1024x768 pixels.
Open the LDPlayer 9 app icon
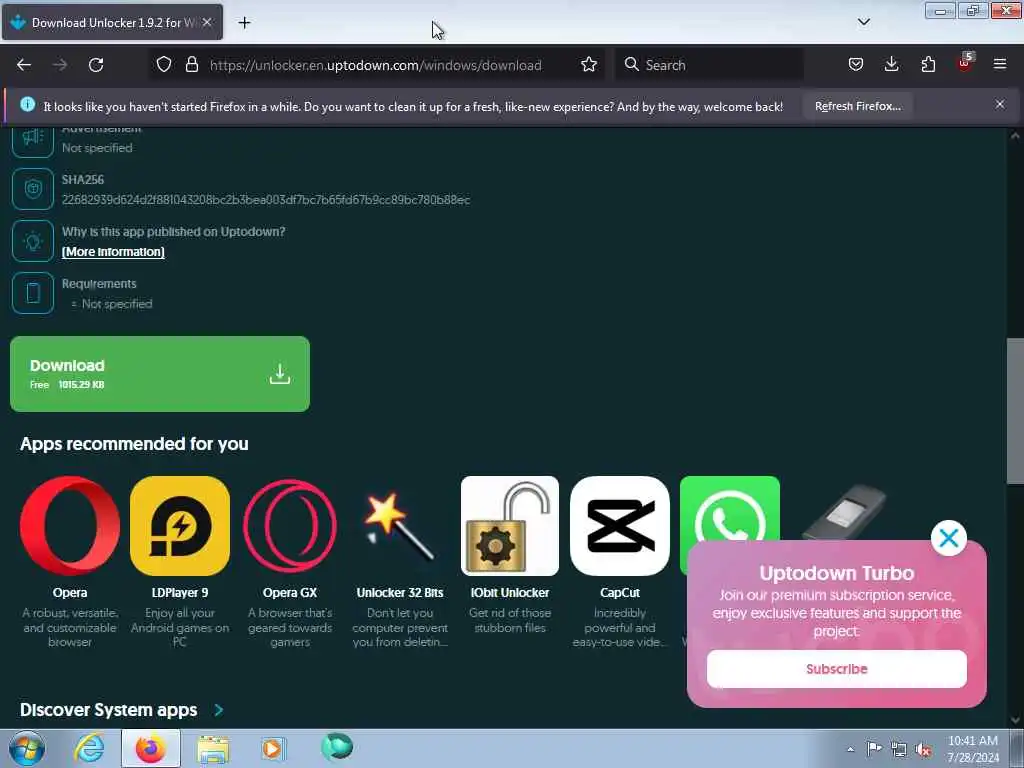(x=180, y=526)
